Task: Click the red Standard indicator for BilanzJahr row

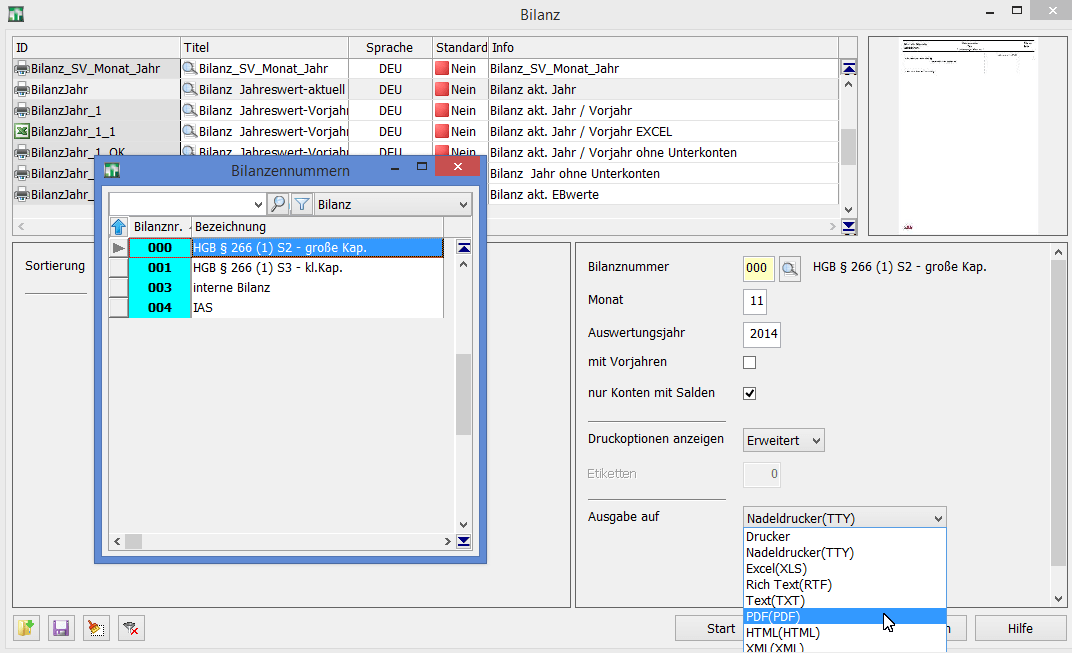Action: 442,90
